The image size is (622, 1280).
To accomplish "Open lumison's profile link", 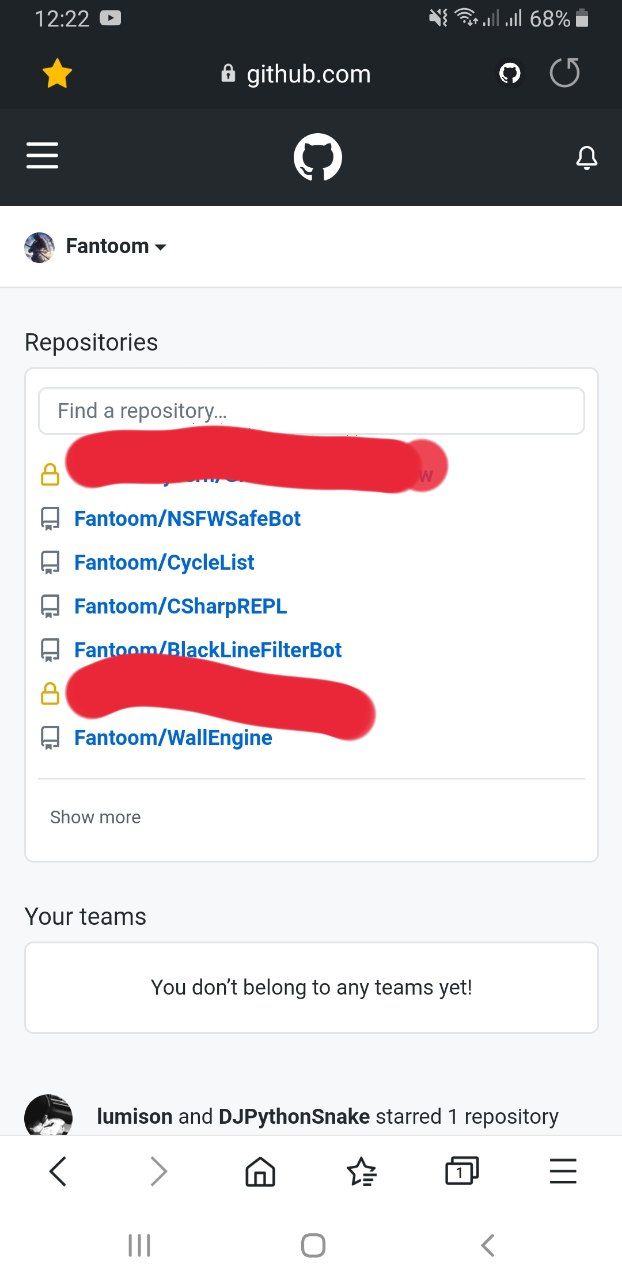I will (134, 1116).
